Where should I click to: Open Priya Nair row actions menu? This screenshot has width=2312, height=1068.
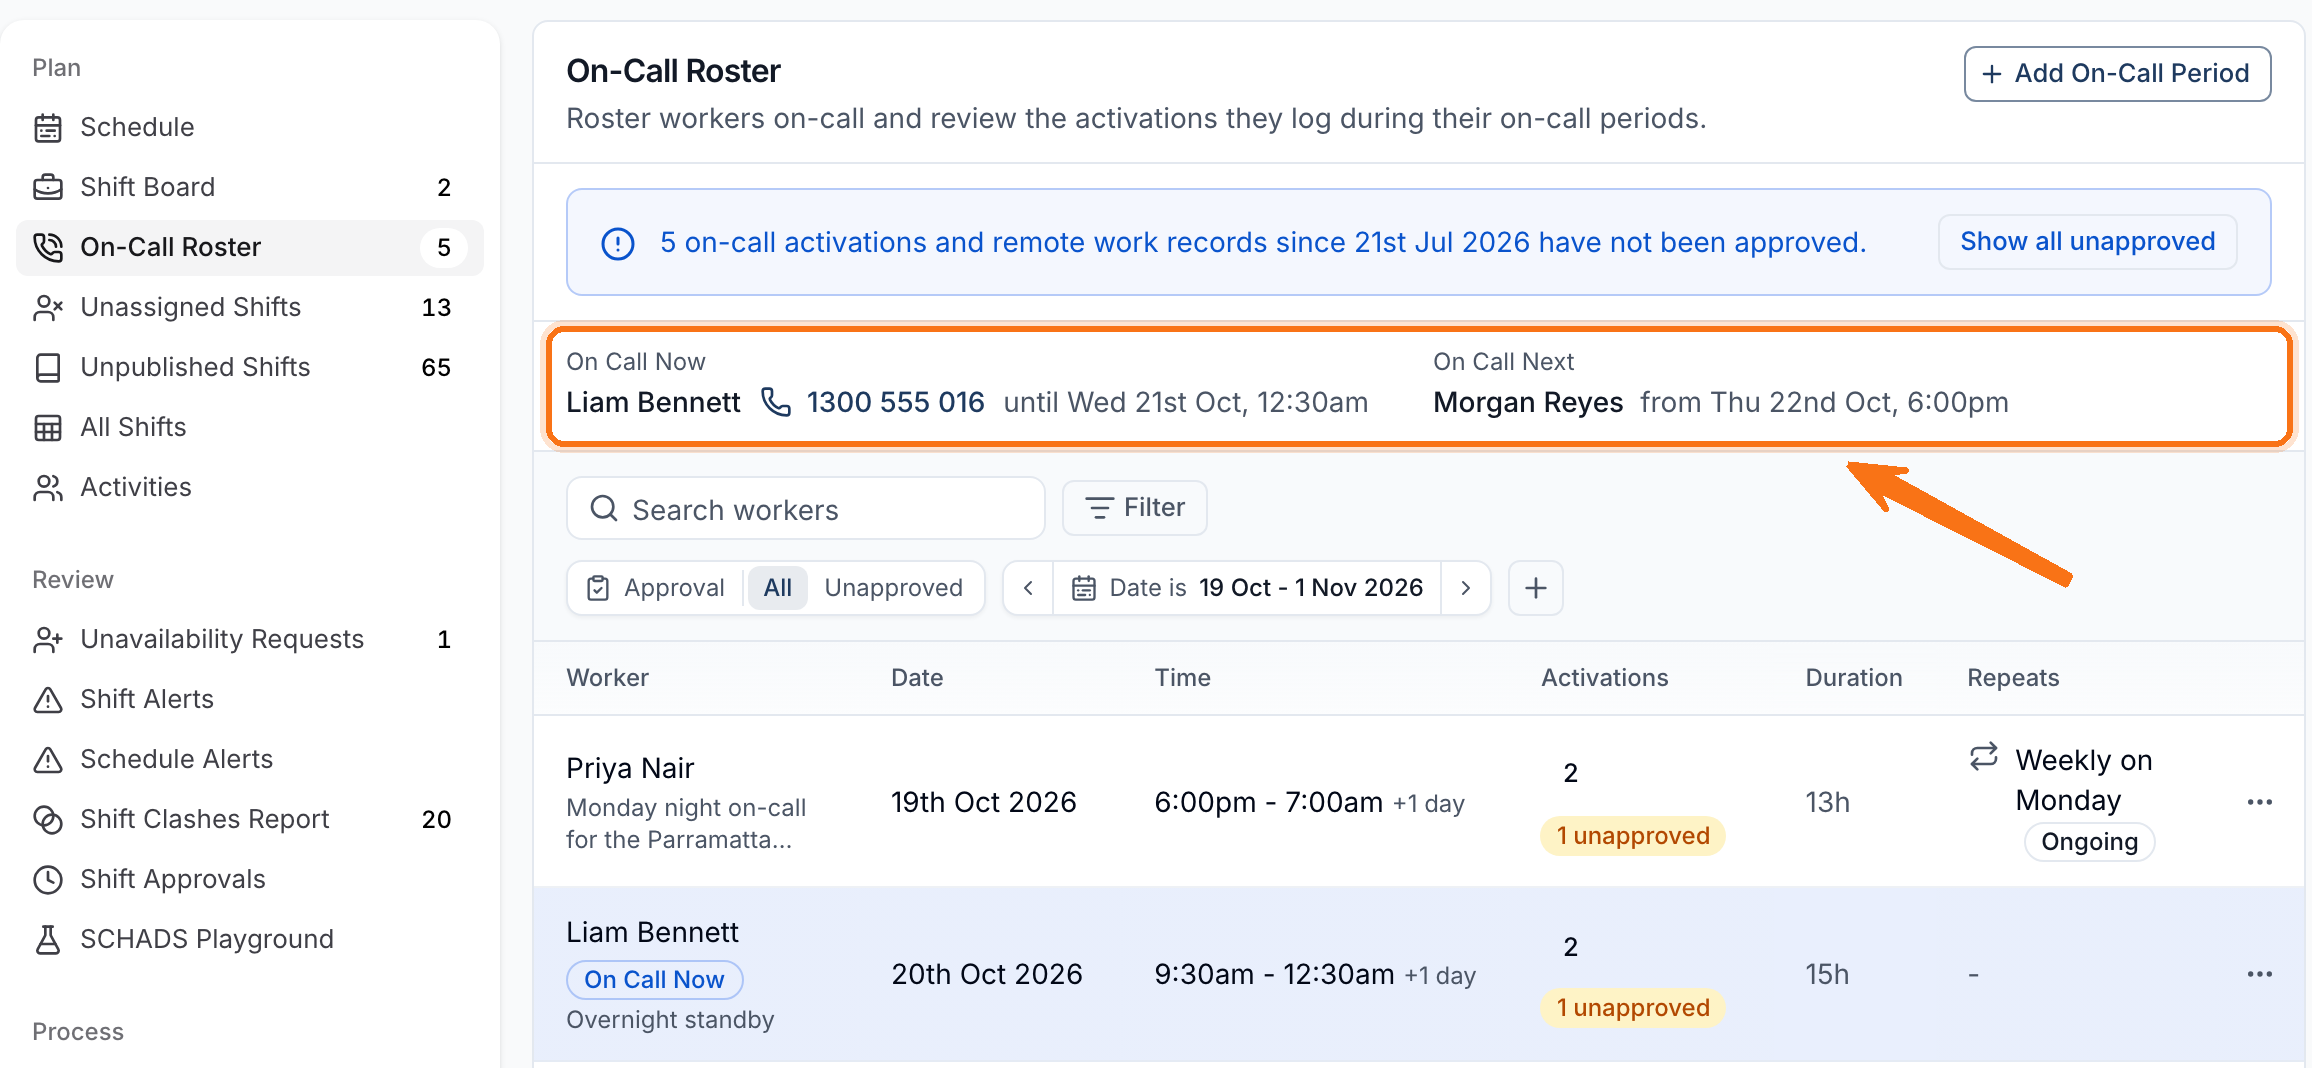tap(2260, 802)
